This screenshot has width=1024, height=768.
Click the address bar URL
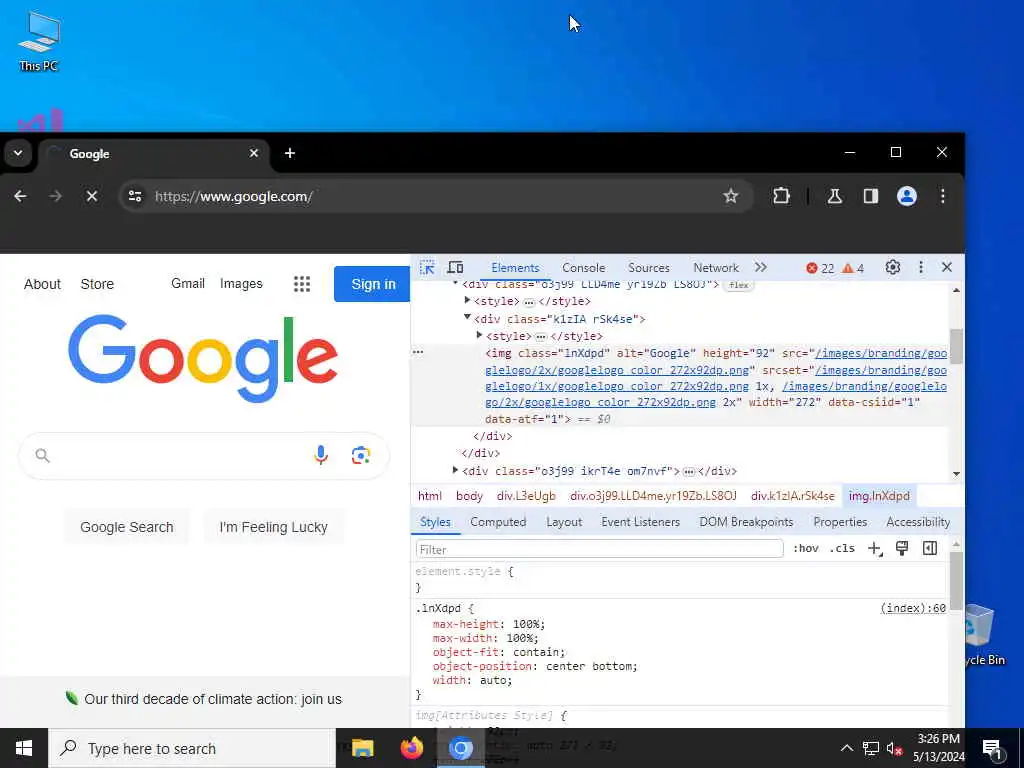coord(234,196)
